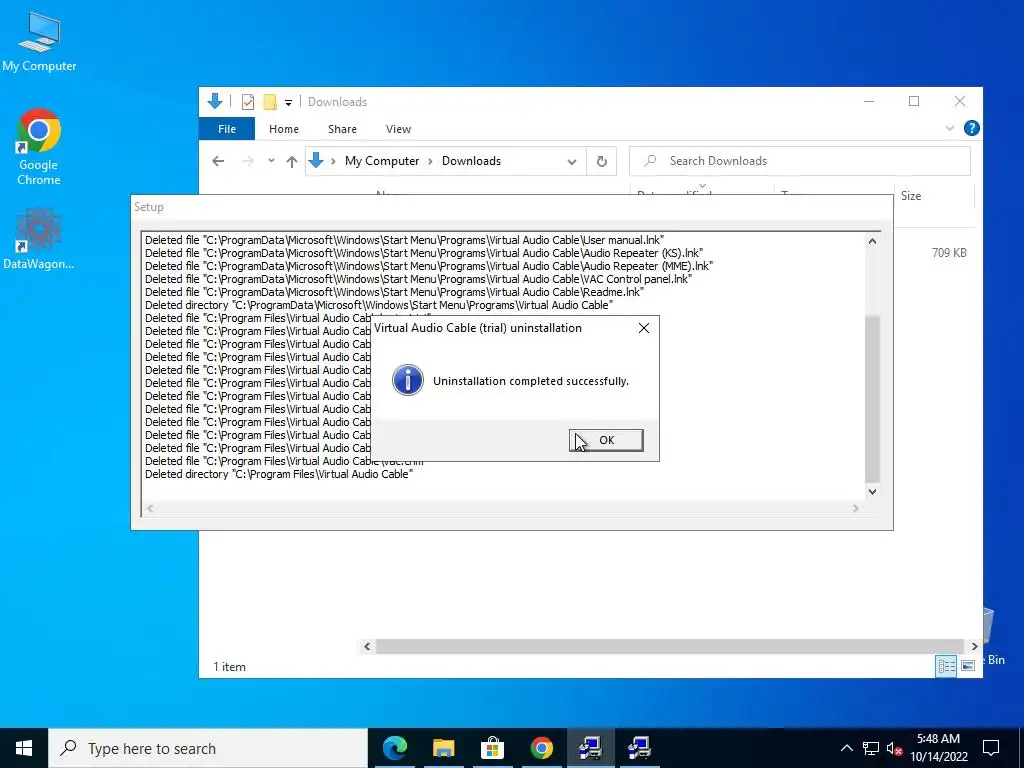Viewport: 1024px width, 768px height.
Task: Open the DataWagon desktop shortcut
Action: pos(39,239)
